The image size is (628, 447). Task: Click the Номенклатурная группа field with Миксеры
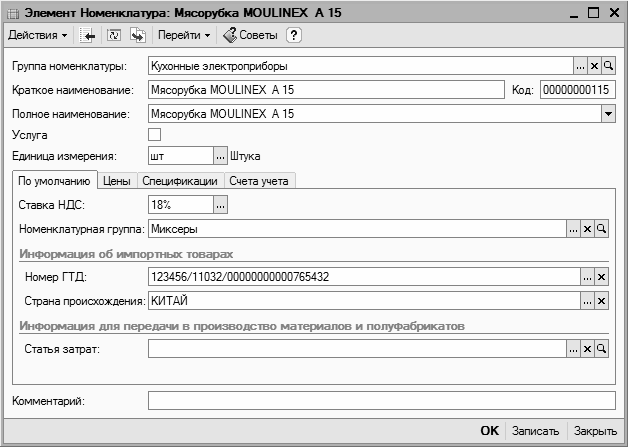pos(357,229)
